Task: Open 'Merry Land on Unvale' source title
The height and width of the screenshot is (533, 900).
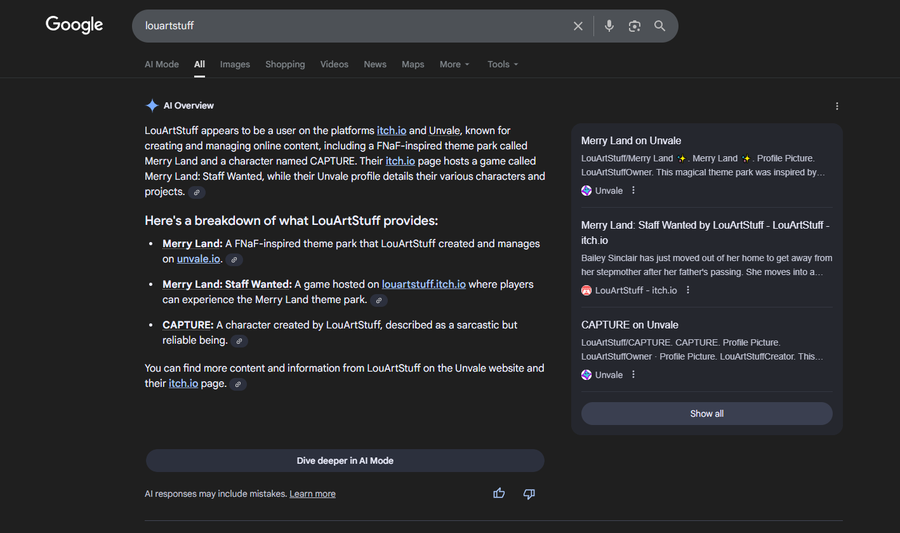Action: coord(631,141)
